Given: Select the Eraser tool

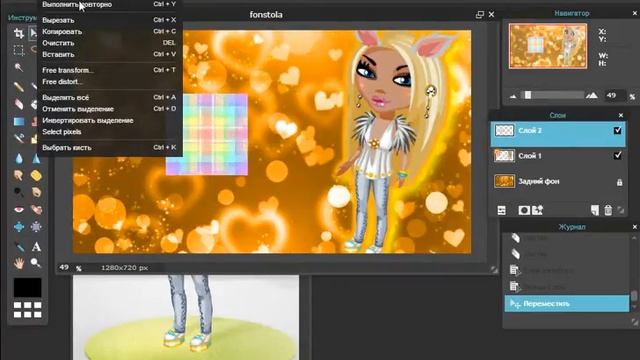Looking at the screenshot, I should (19, 104).
